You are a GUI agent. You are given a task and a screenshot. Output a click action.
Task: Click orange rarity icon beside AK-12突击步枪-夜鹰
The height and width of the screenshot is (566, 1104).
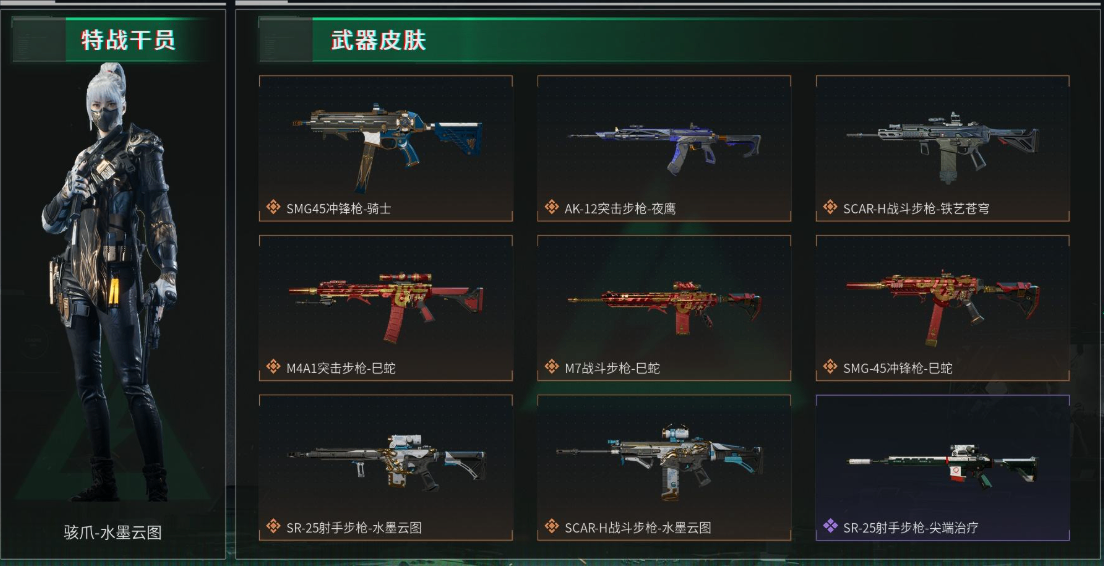552,207
